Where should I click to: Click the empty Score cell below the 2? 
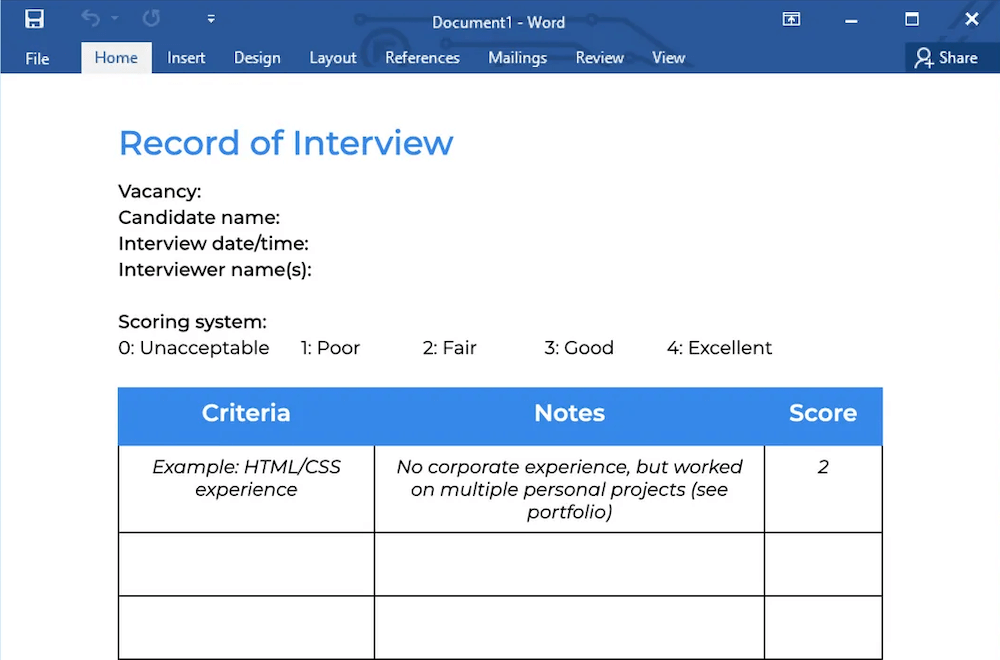tap(823, 564)
